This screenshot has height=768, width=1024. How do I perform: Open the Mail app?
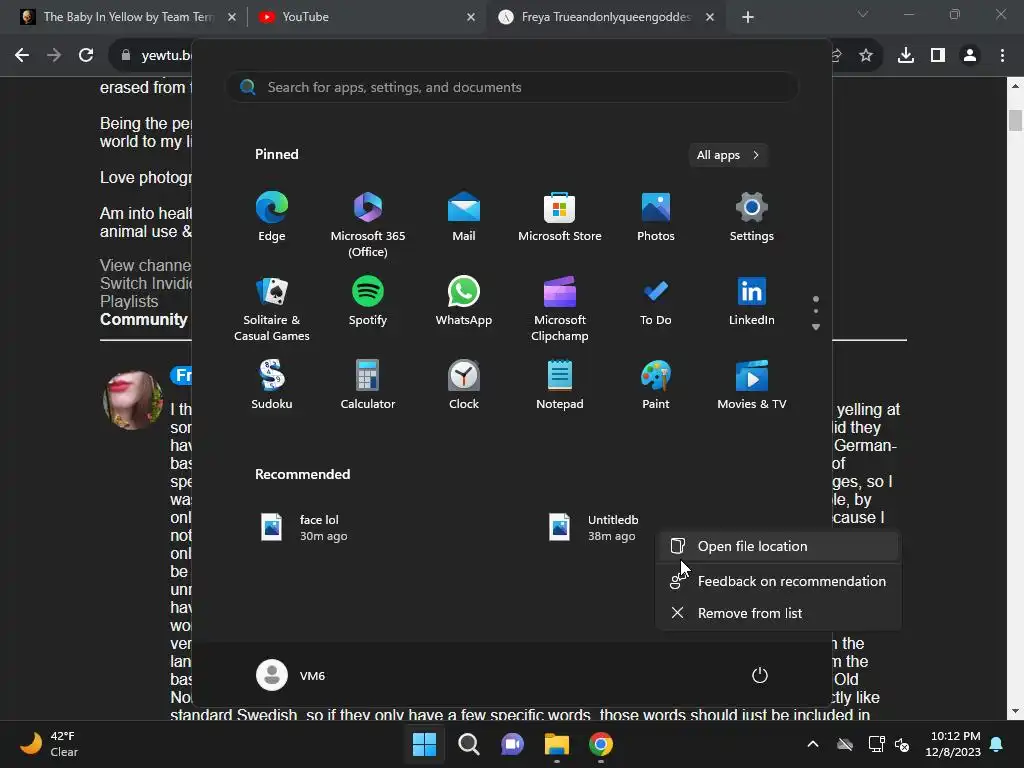point(464,217)
